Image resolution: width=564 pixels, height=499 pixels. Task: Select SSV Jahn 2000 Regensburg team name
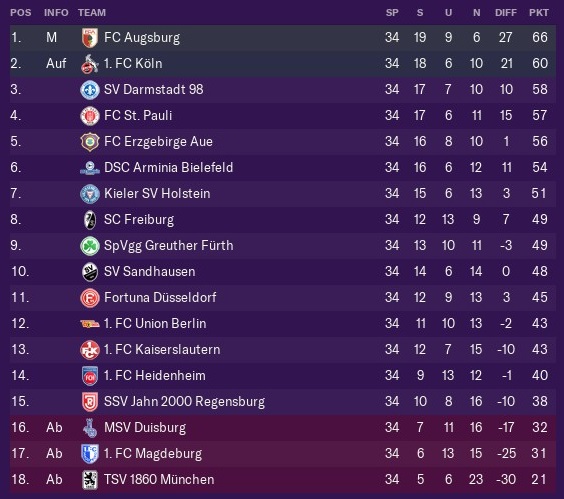(x=185, y=402)
